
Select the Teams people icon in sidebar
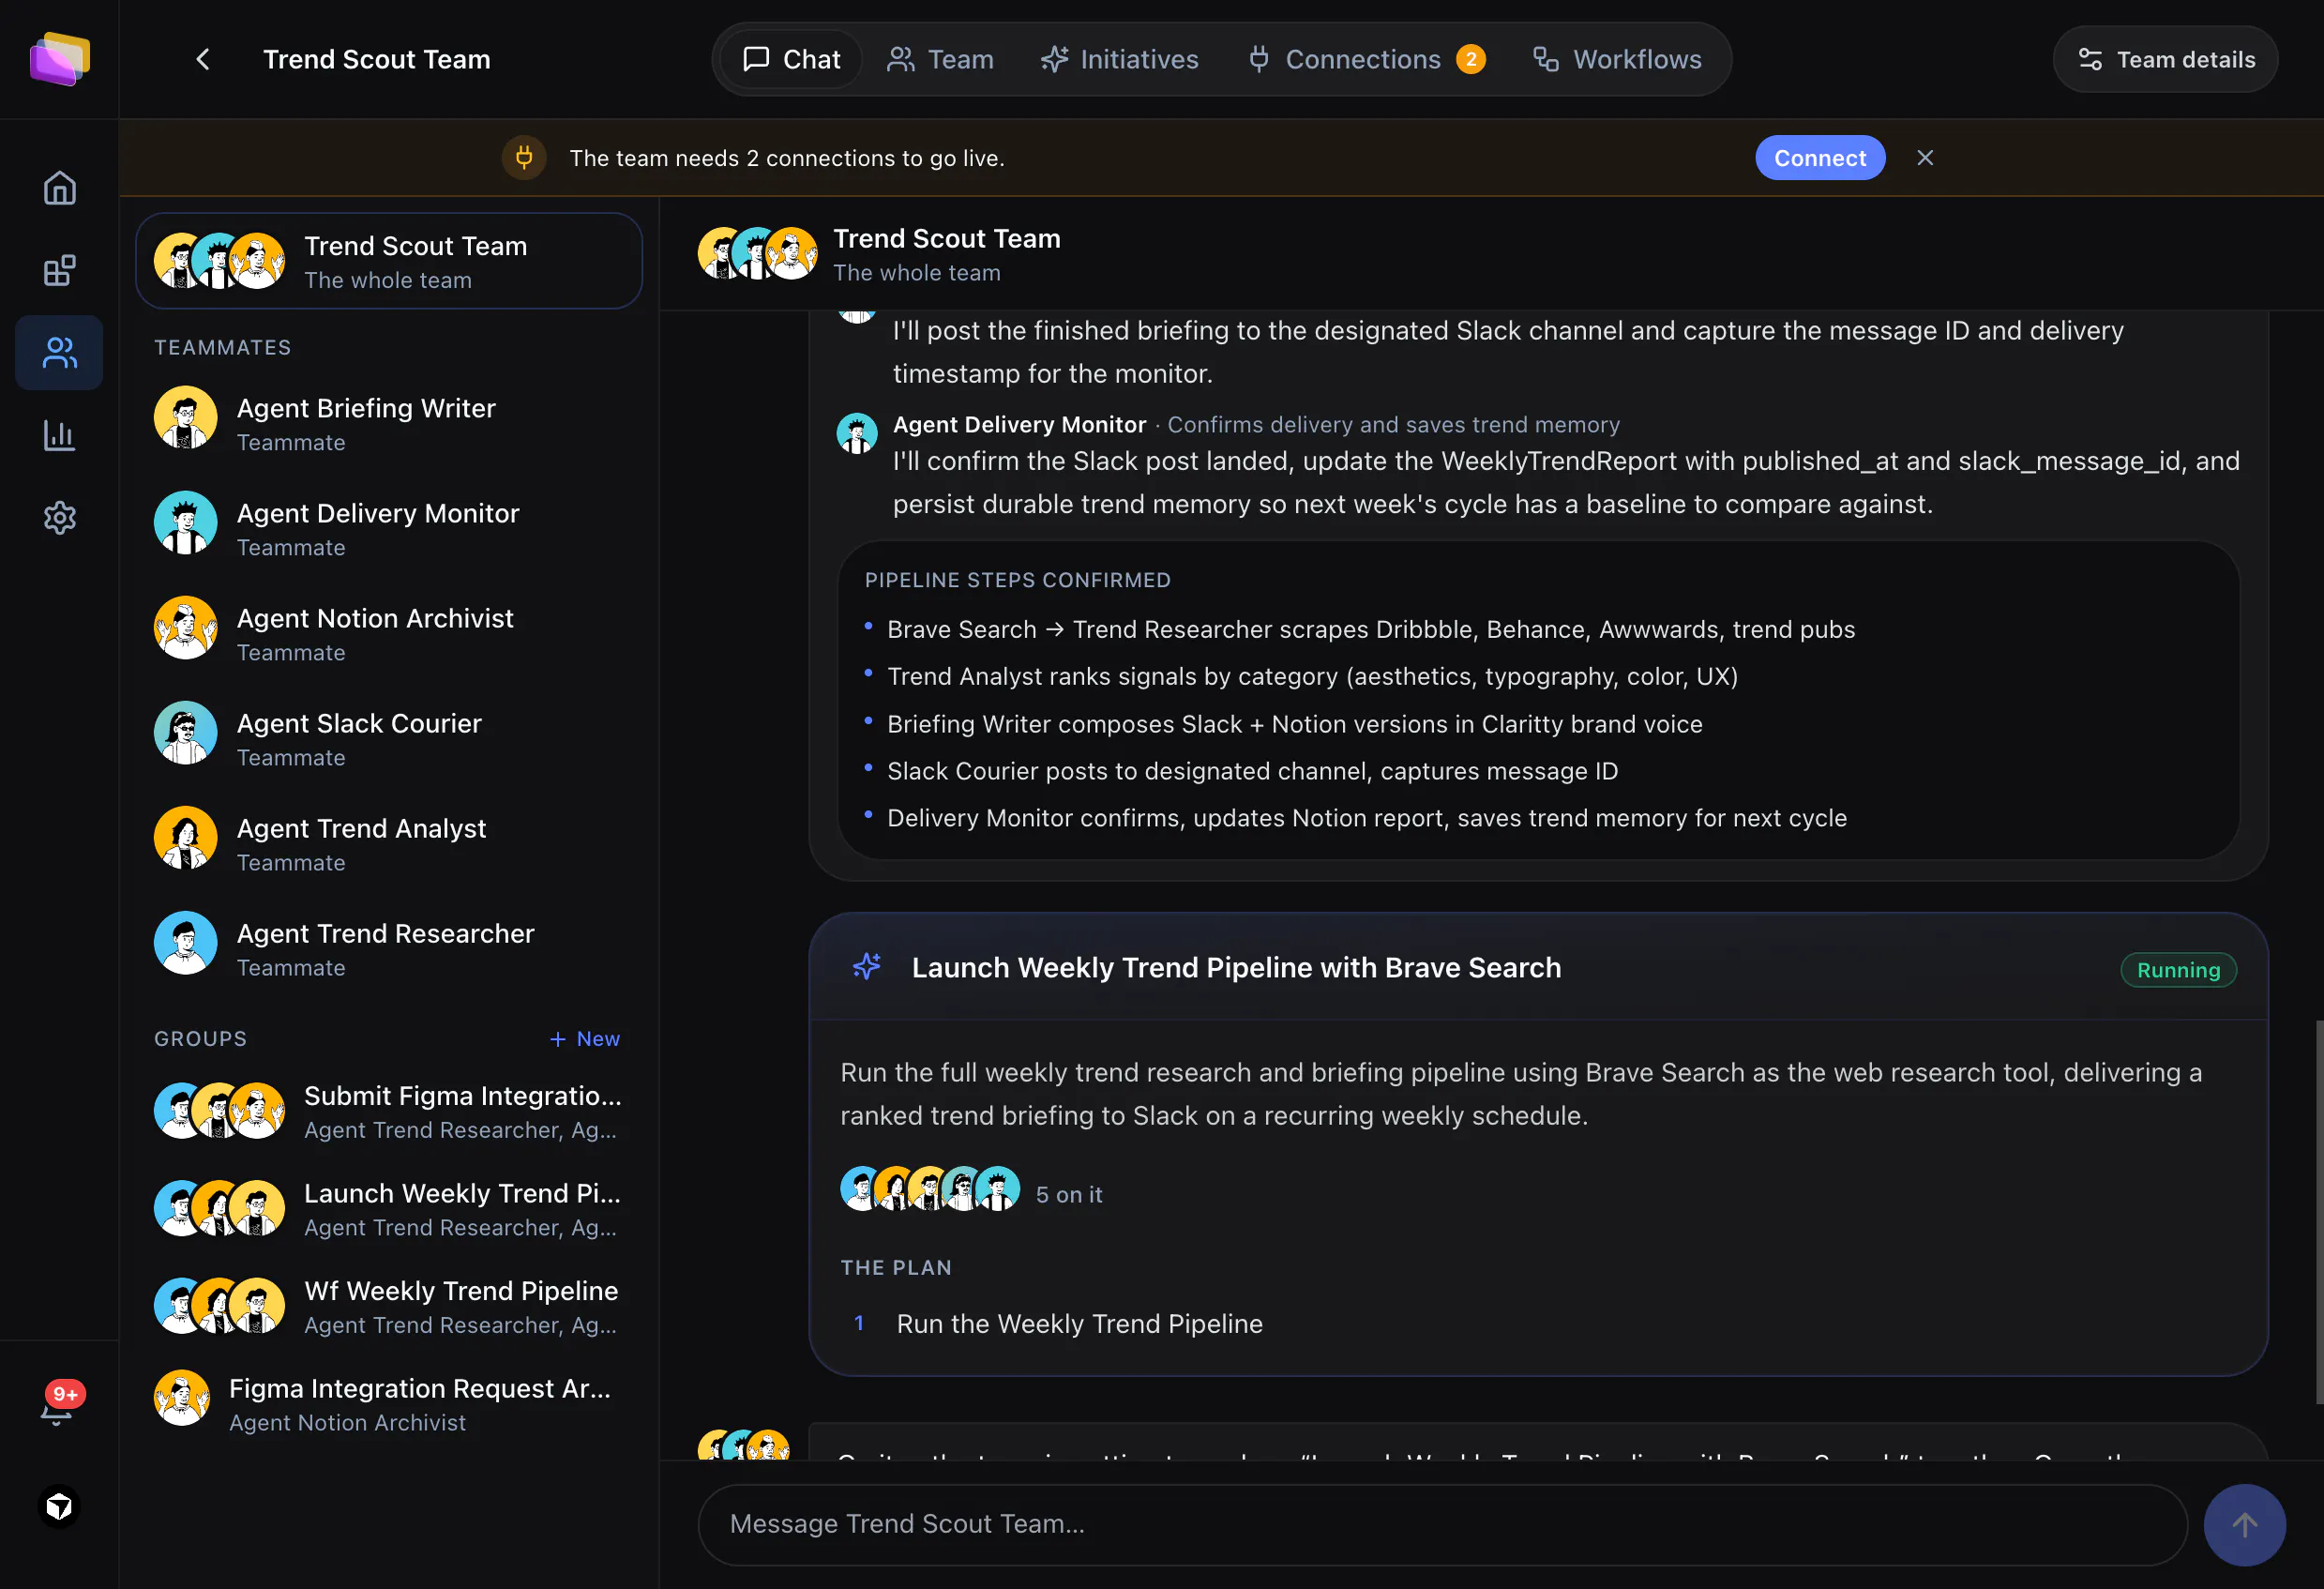pos(59,352)
